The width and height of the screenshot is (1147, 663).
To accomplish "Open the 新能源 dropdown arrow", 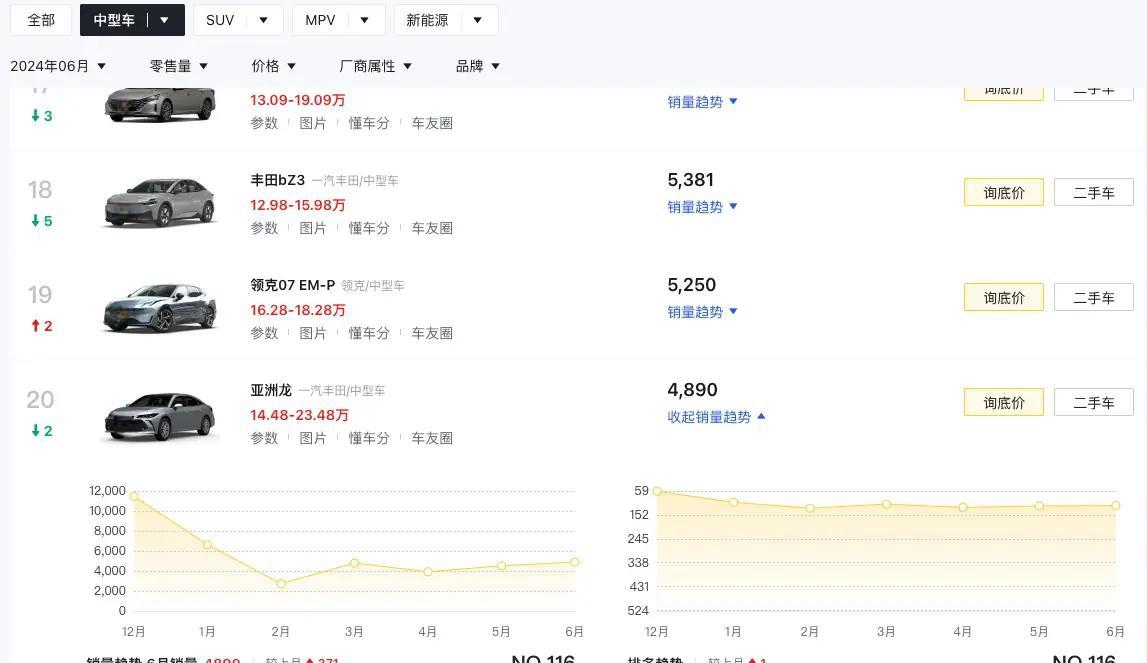I will pyautogui.click(x=478, y=20).
